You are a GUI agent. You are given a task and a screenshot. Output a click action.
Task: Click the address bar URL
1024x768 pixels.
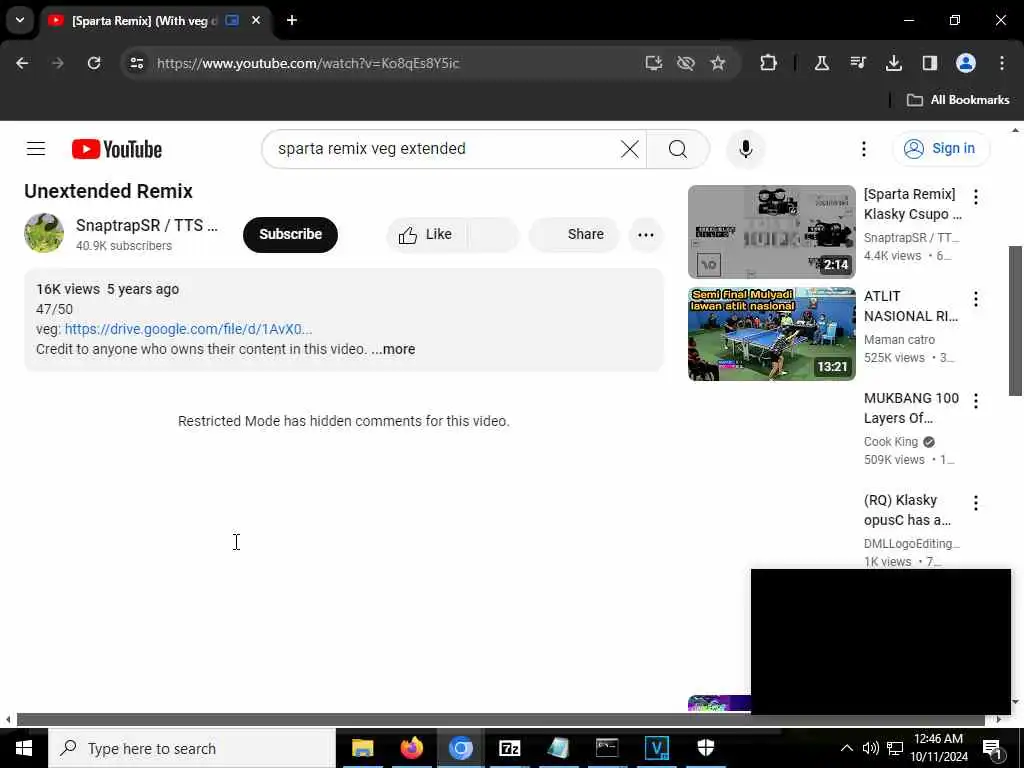308,63
